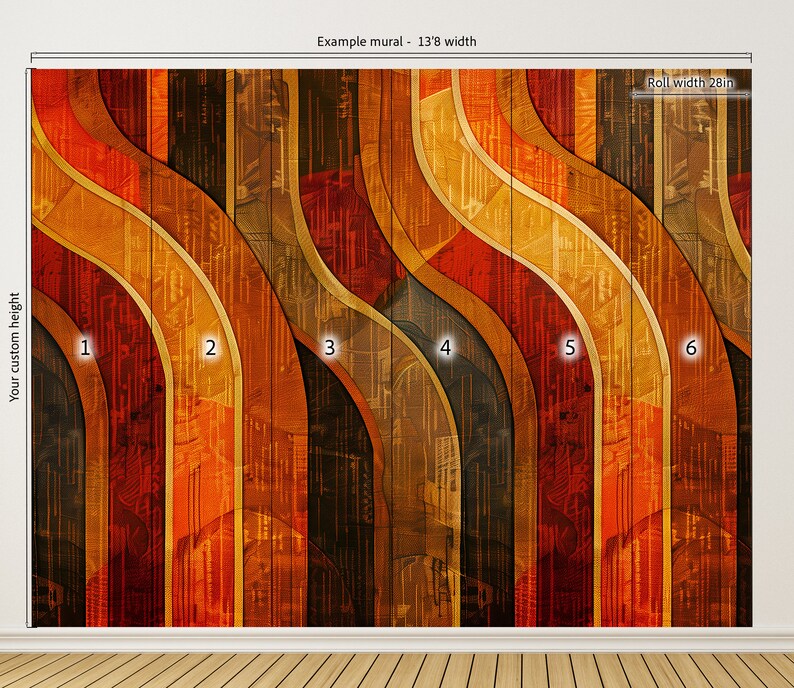Select panel number 1 on the mural
The image size is (794, 688).
tap(85, 348)
